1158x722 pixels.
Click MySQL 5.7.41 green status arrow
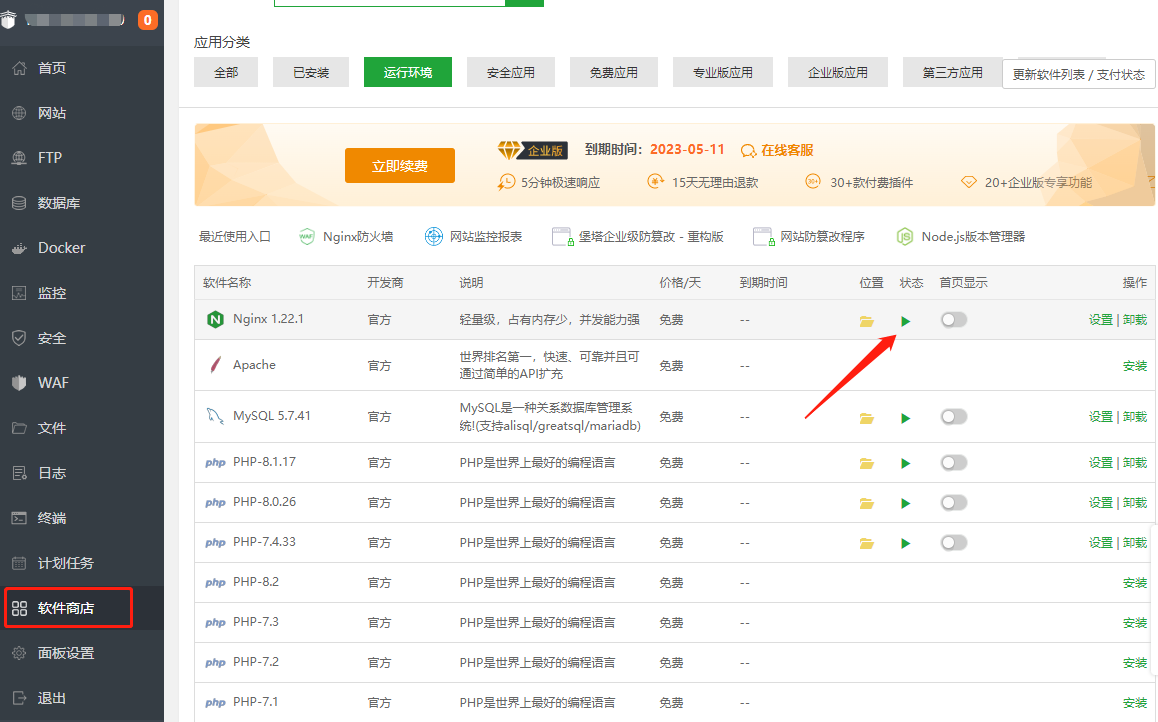point(905,419)
